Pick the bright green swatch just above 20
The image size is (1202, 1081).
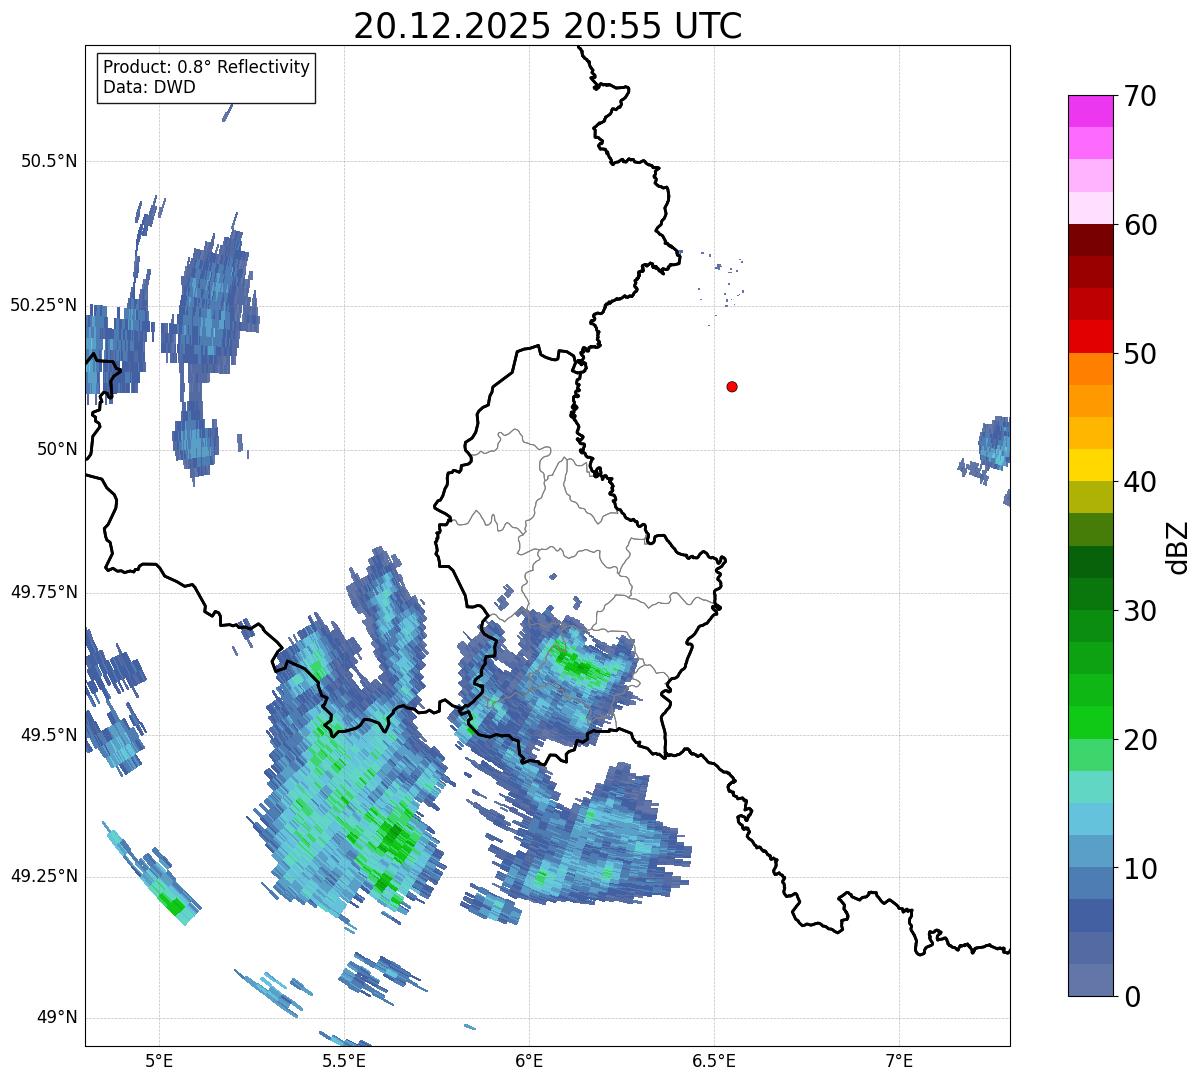1090,723
